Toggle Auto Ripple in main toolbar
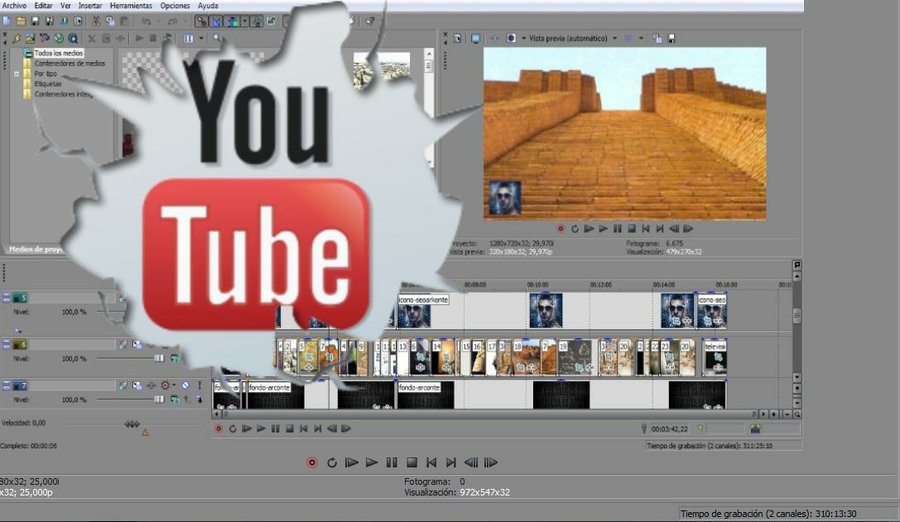The height and width of the screenshot is (522, 900). 232,21
